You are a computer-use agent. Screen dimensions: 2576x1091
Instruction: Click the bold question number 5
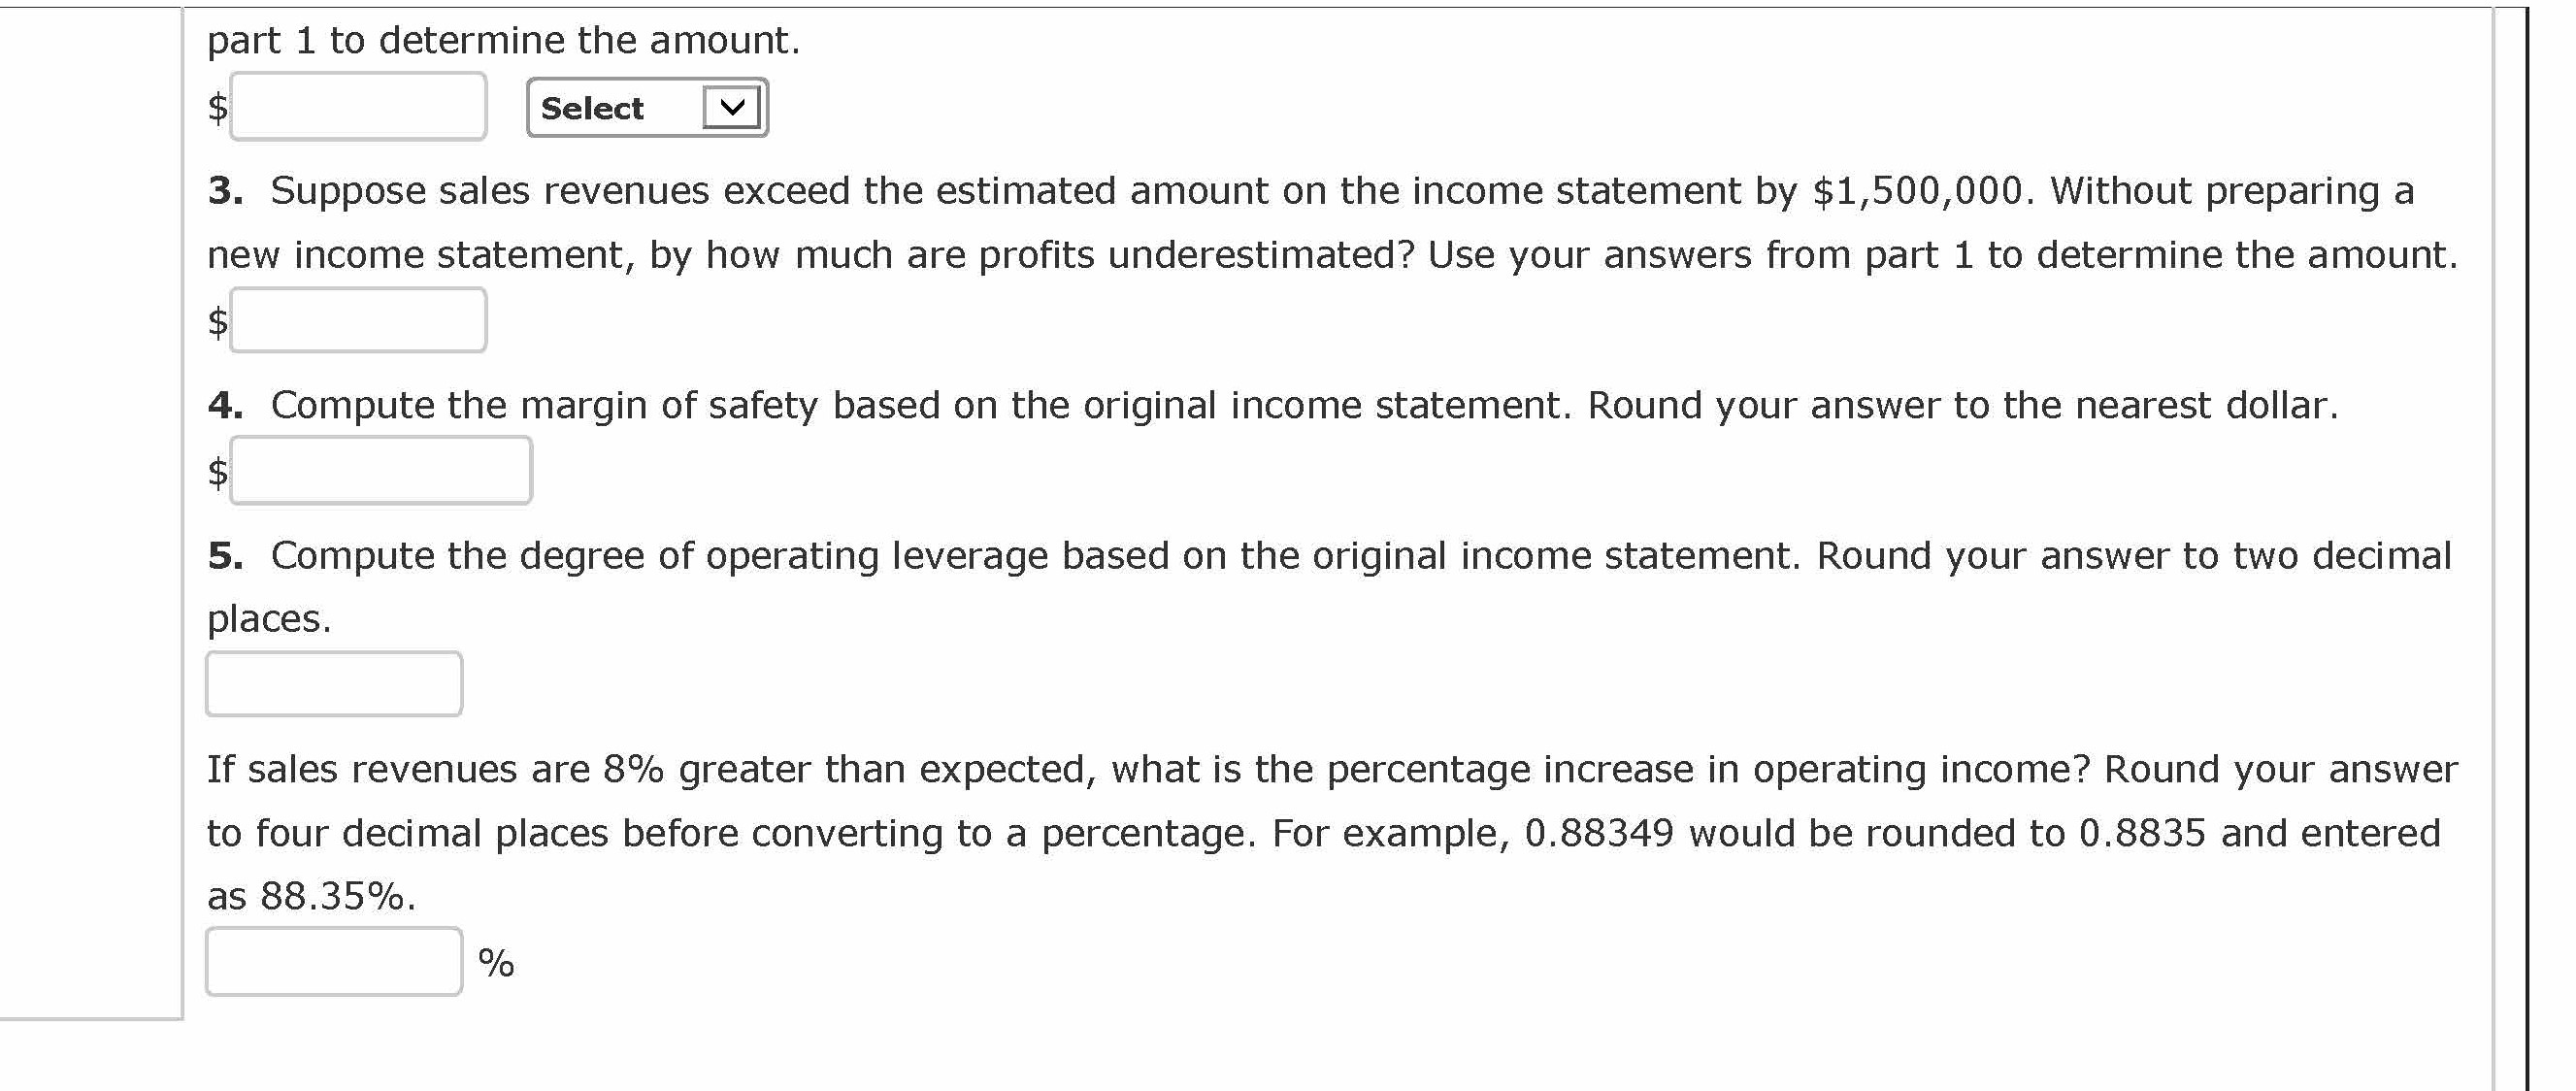[226, 555]
